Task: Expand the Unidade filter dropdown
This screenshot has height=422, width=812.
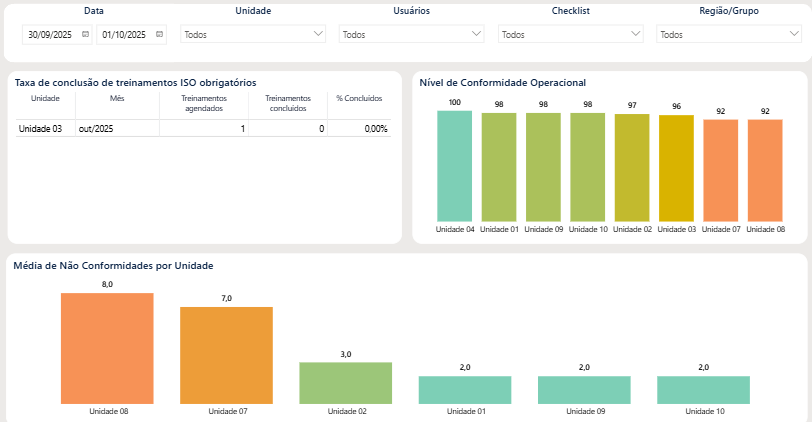Action: pos(253,34)
